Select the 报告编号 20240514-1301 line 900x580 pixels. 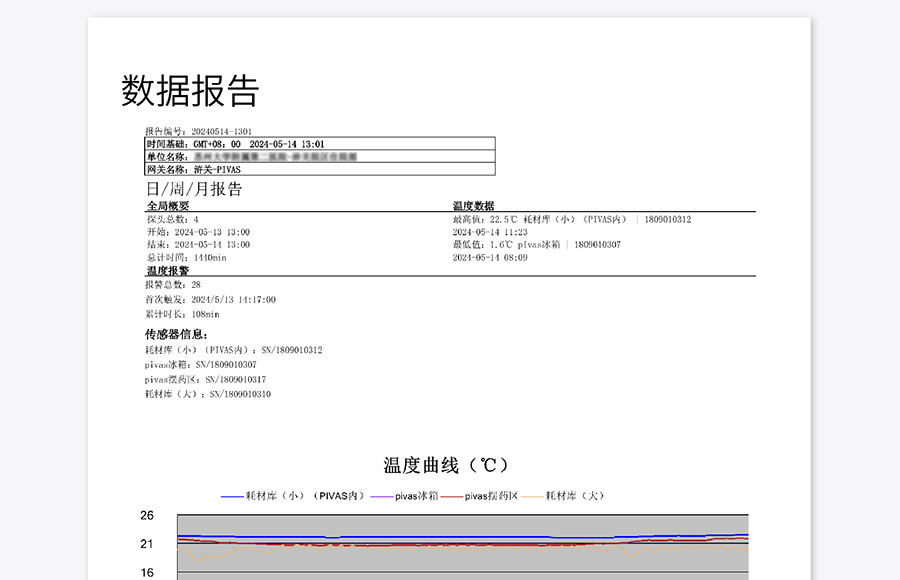pyautogui.click(x=198, y=131)
